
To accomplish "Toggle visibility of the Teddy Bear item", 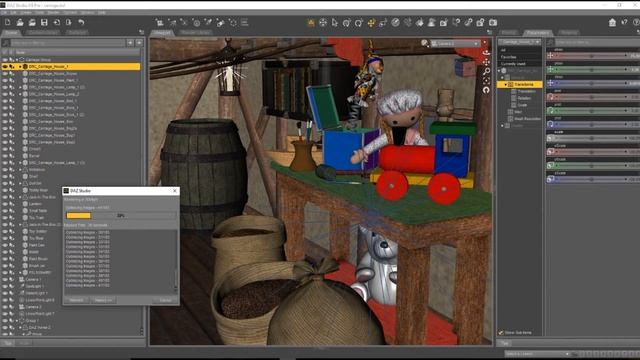I will pos(5,190).
